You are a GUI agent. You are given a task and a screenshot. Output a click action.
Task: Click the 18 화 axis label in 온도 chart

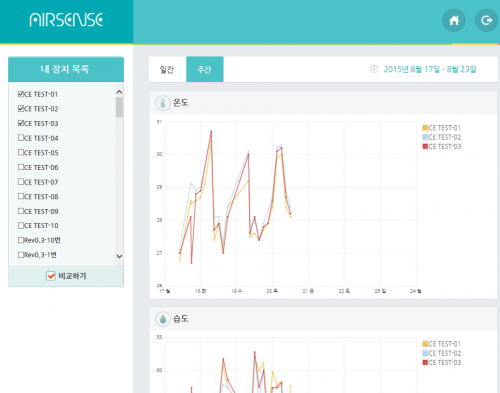(x=201, y=291)
